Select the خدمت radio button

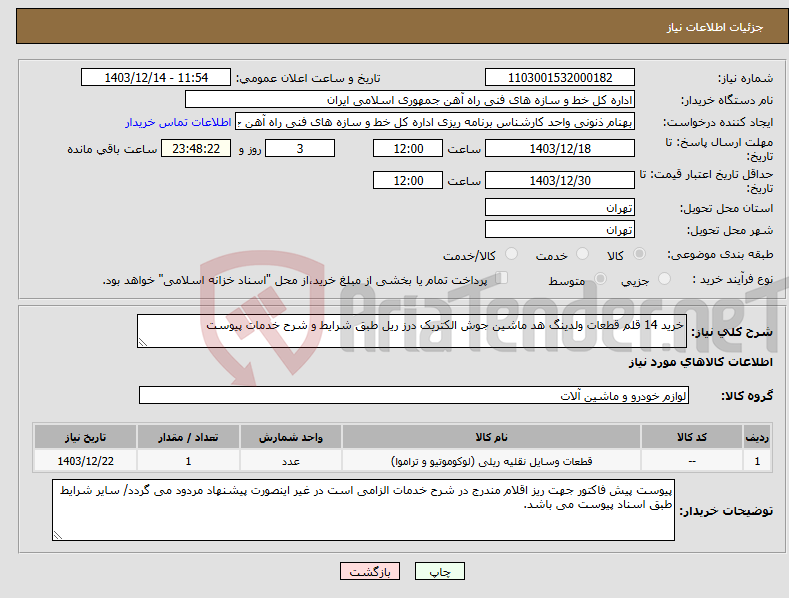point(582,254)
